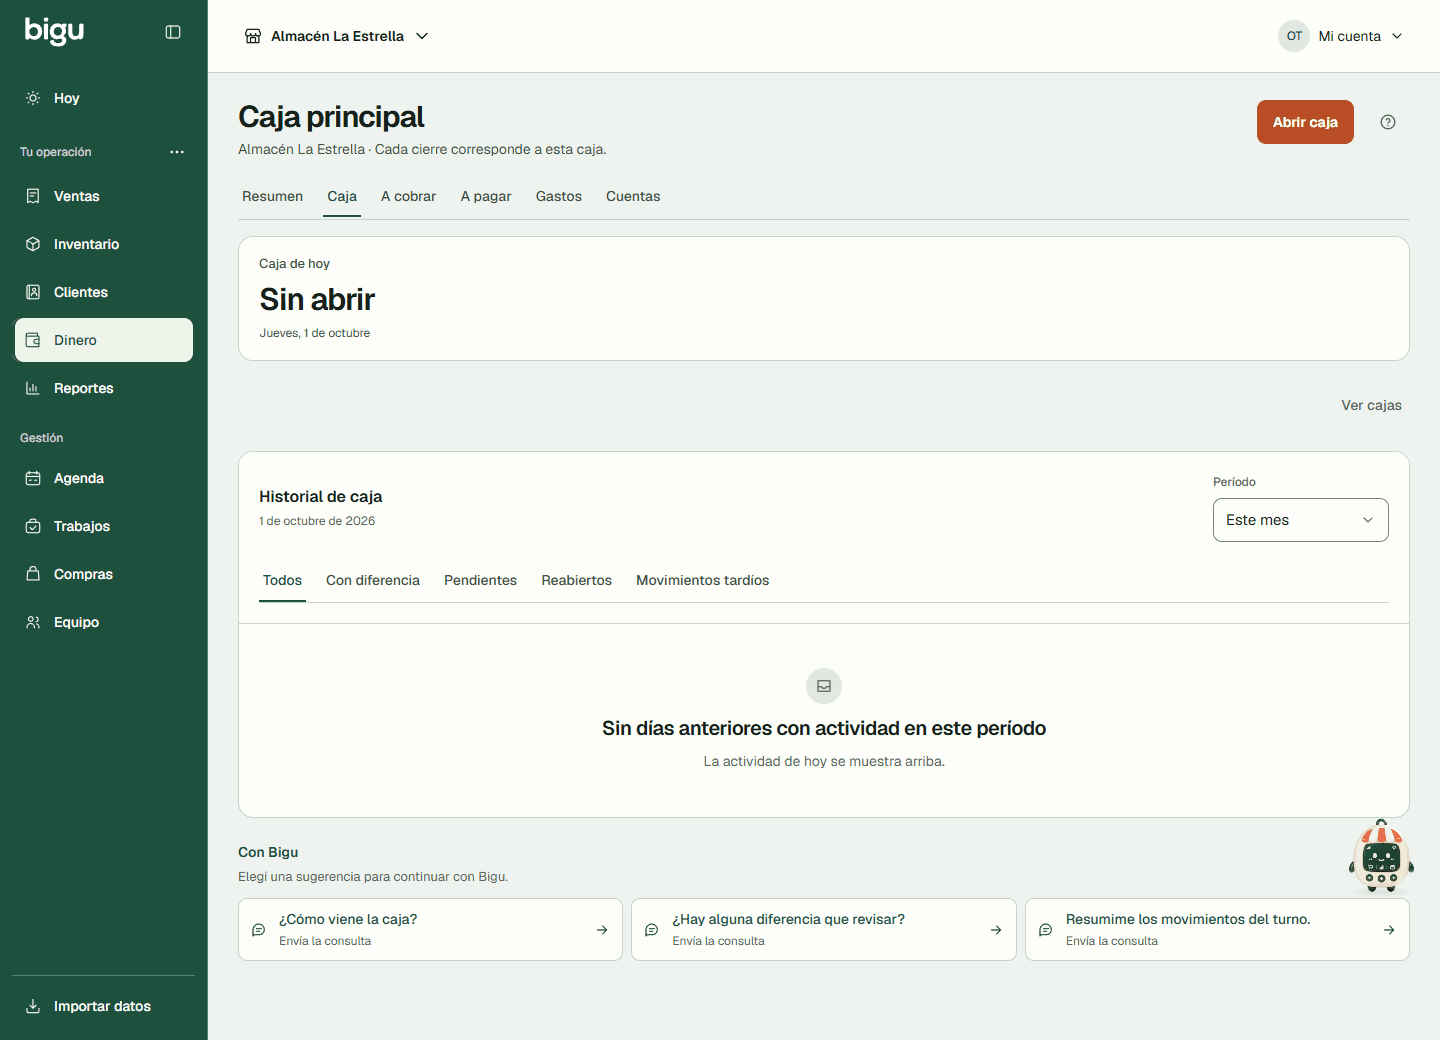Screen dimensions: 1440x1040
Task: Click the Abrir caja button
Action: [1305, 122]
